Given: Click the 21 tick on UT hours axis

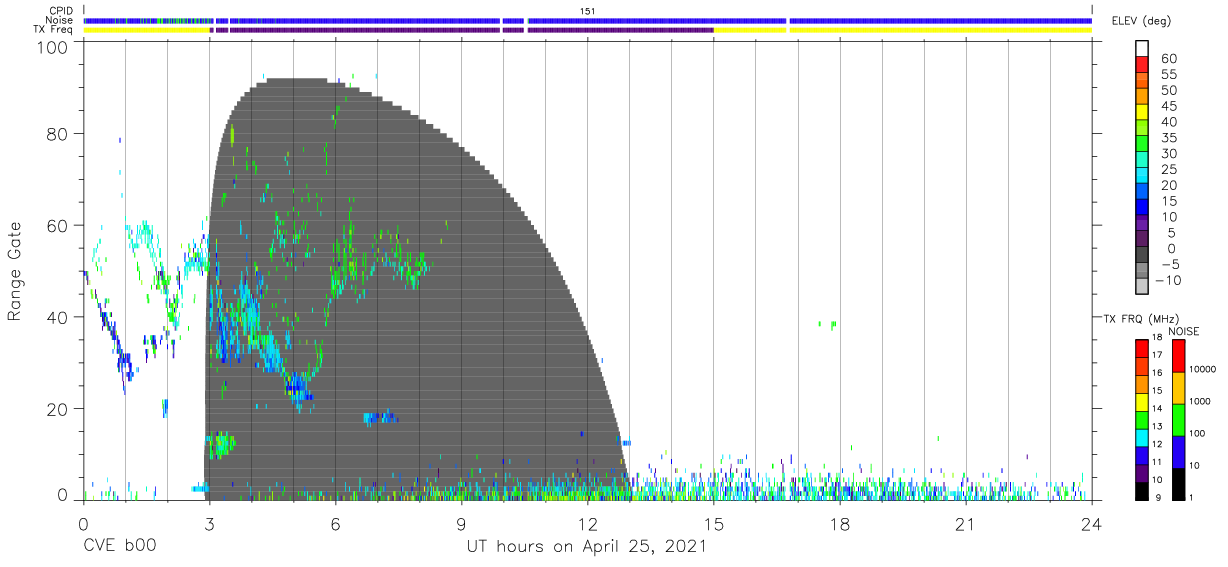Looking at the screenshot, I should pyautogui.click(x=965, y=524).
